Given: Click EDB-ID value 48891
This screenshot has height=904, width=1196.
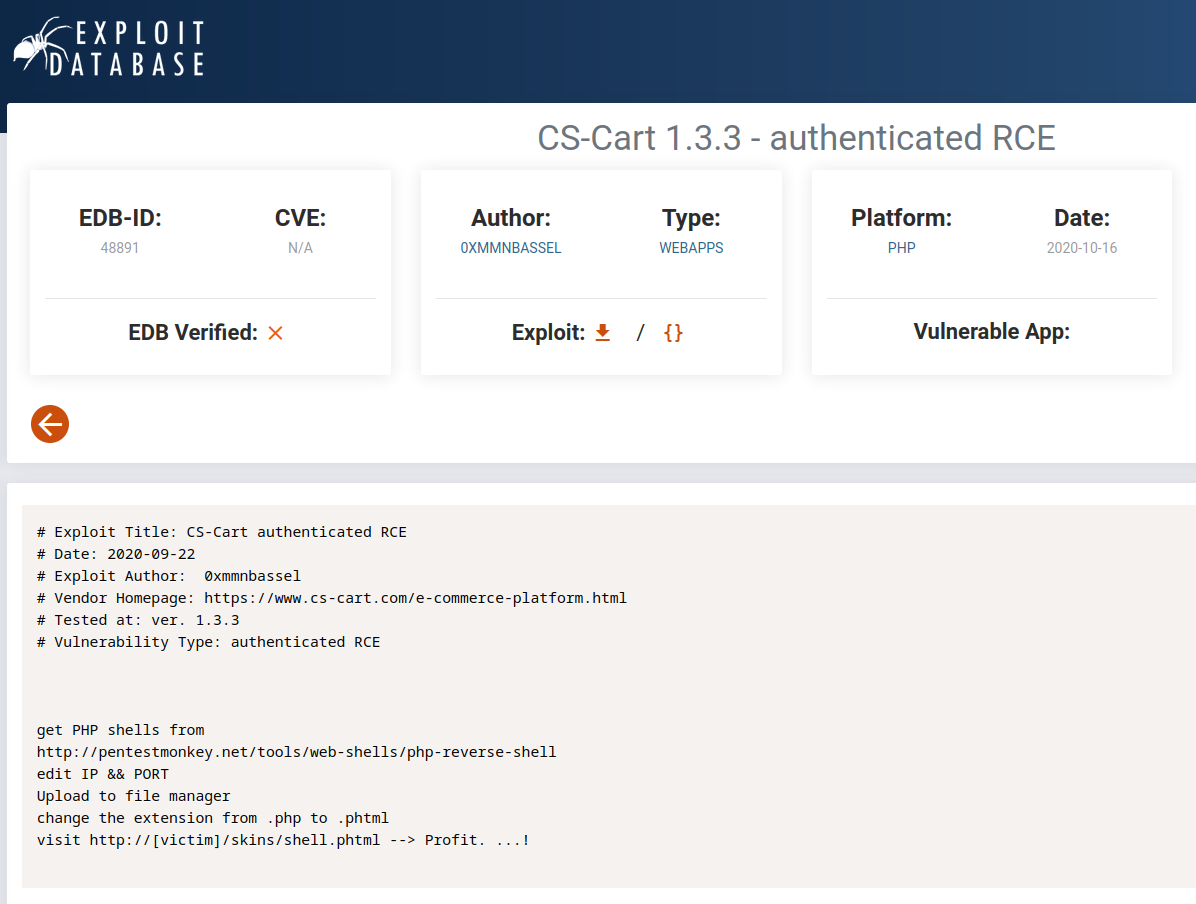Looking at the screenshot, I should (120, 248).
